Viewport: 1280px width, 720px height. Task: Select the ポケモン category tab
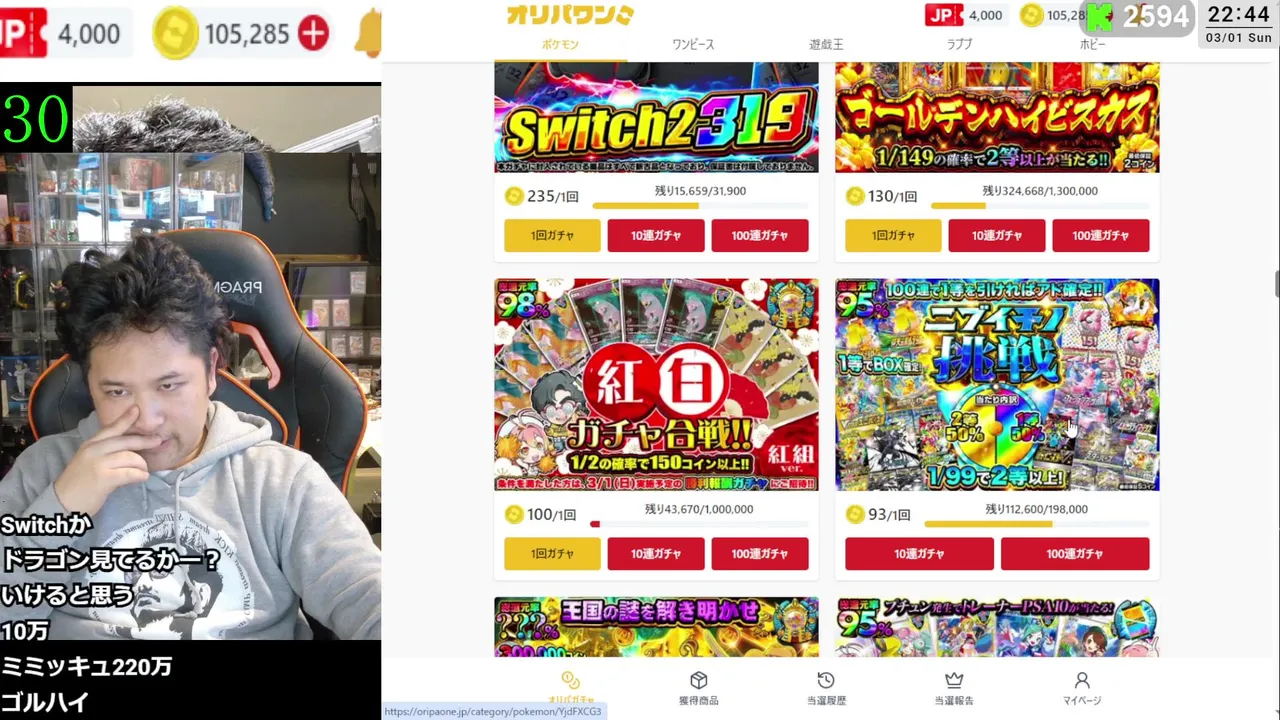tap(560, 44)
